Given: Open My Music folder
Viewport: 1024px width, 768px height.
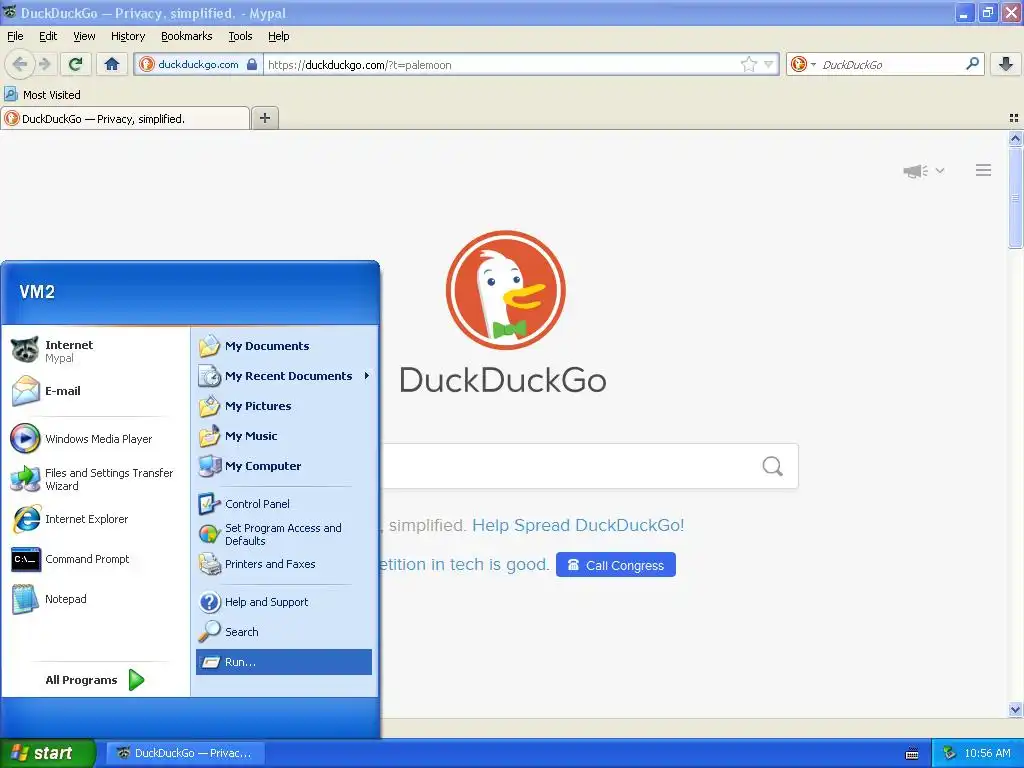Looking at the screenshot, I should pyautogui.click(x=284, y=436).
